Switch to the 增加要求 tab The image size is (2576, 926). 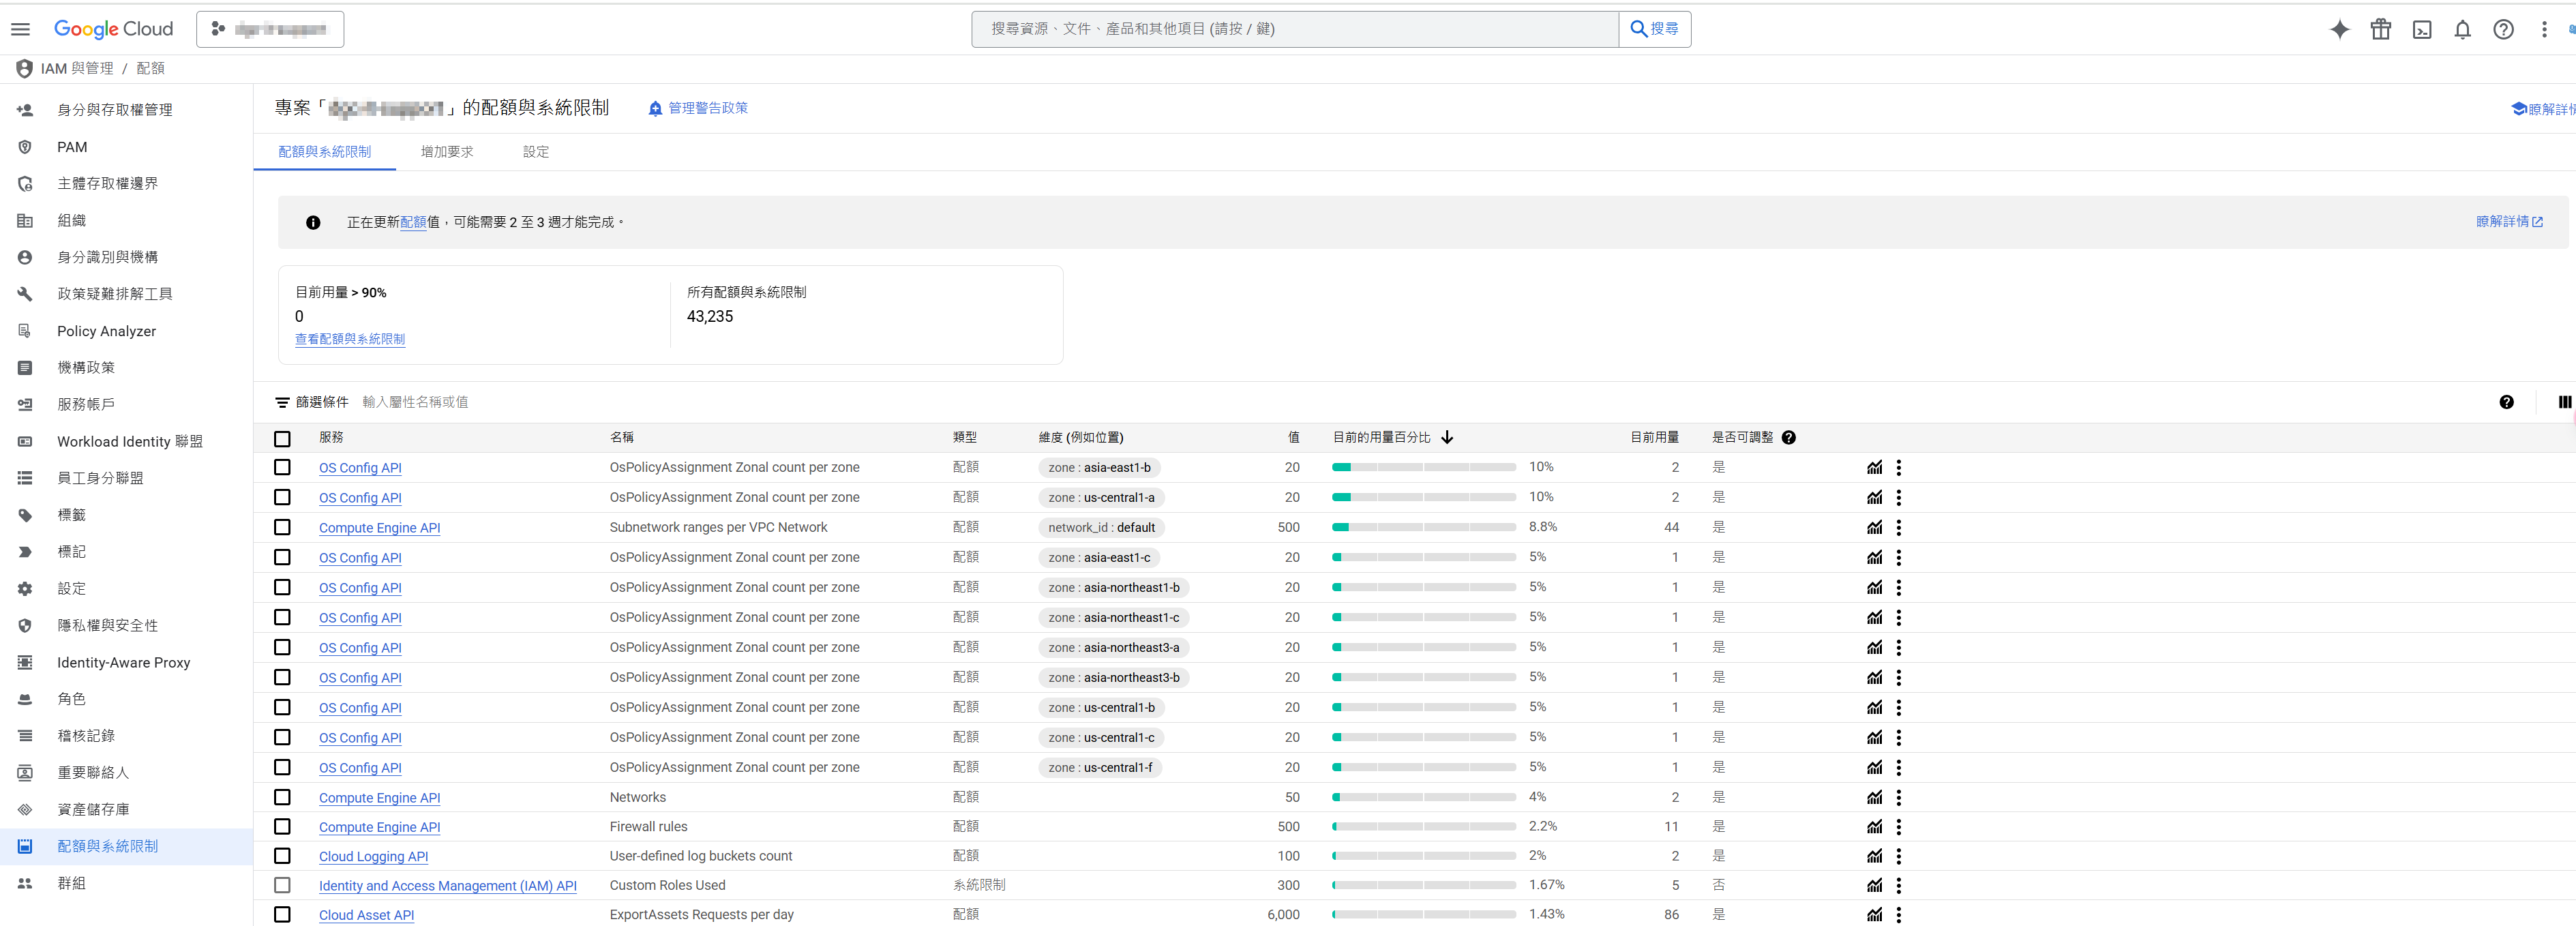tap(446, 152)
